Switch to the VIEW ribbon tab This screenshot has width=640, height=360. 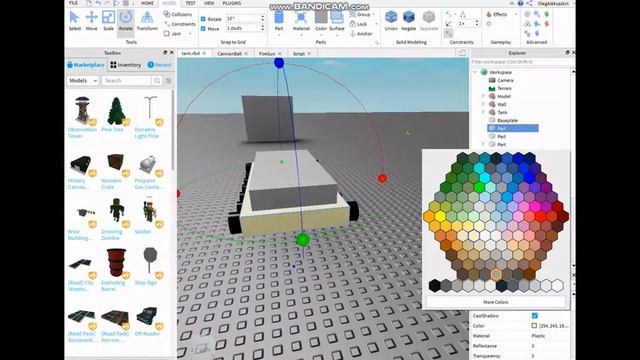pos(209,3)
